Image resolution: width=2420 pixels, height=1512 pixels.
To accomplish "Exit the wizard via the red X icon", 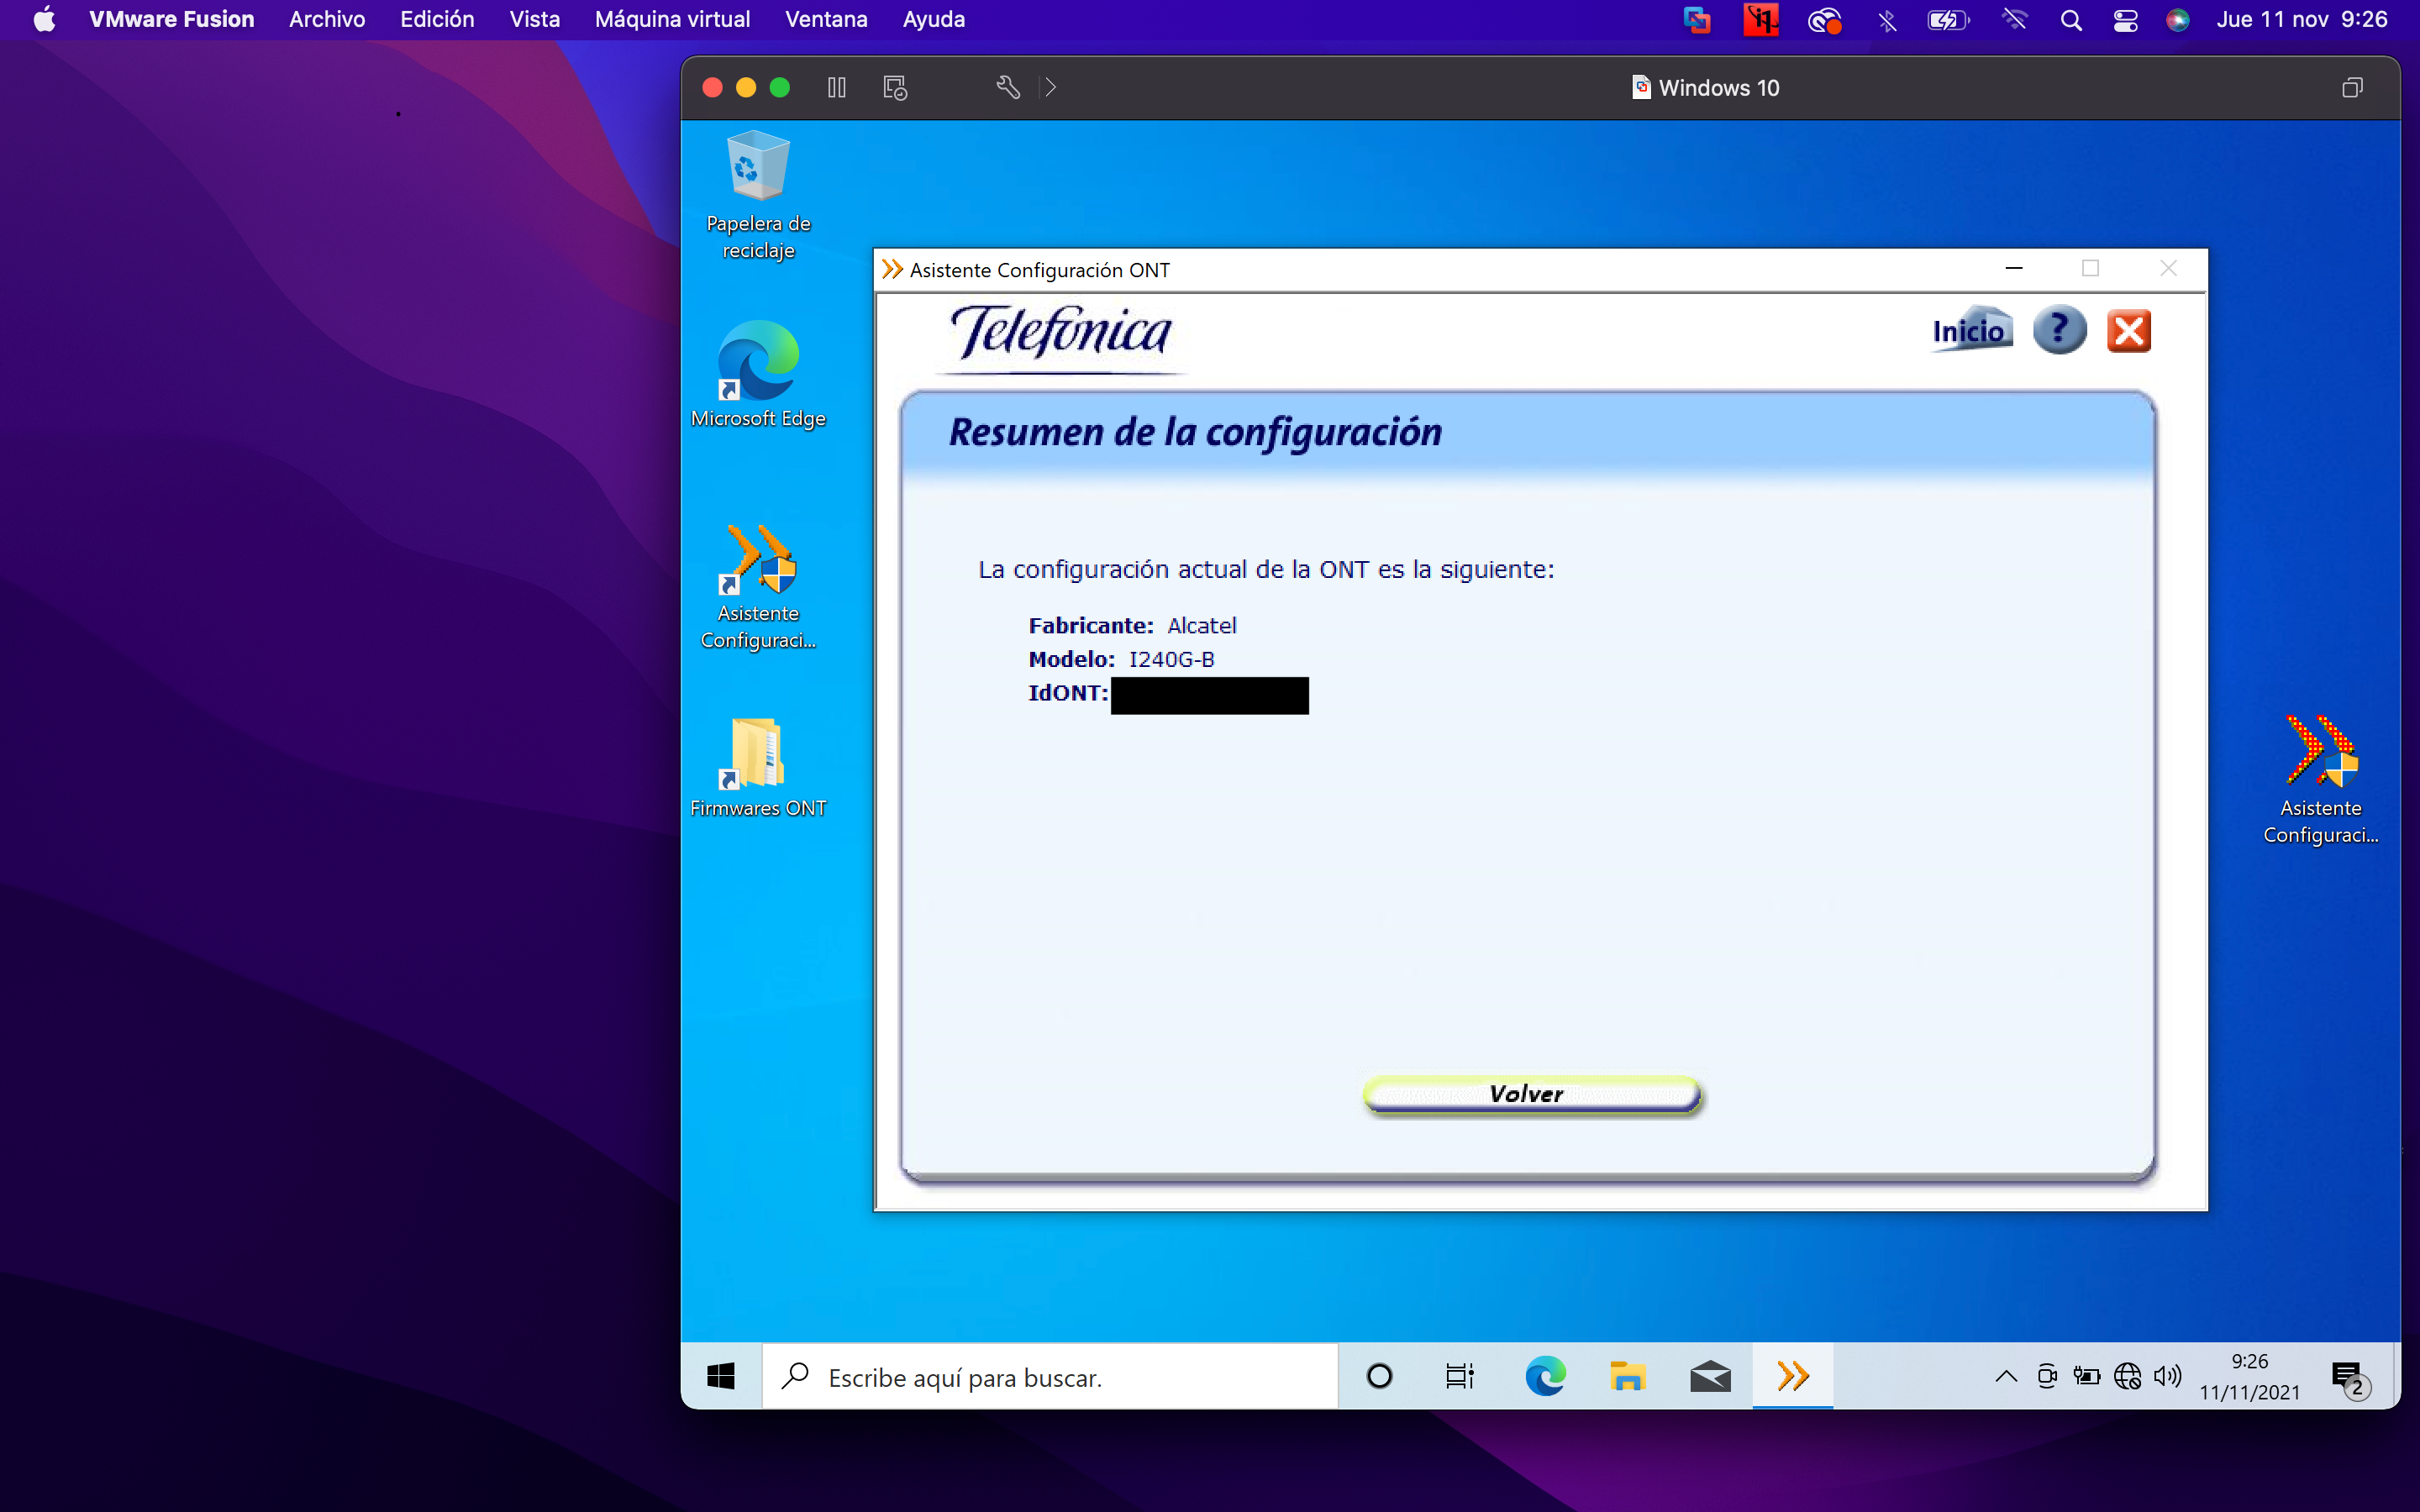I will 2130,330.
